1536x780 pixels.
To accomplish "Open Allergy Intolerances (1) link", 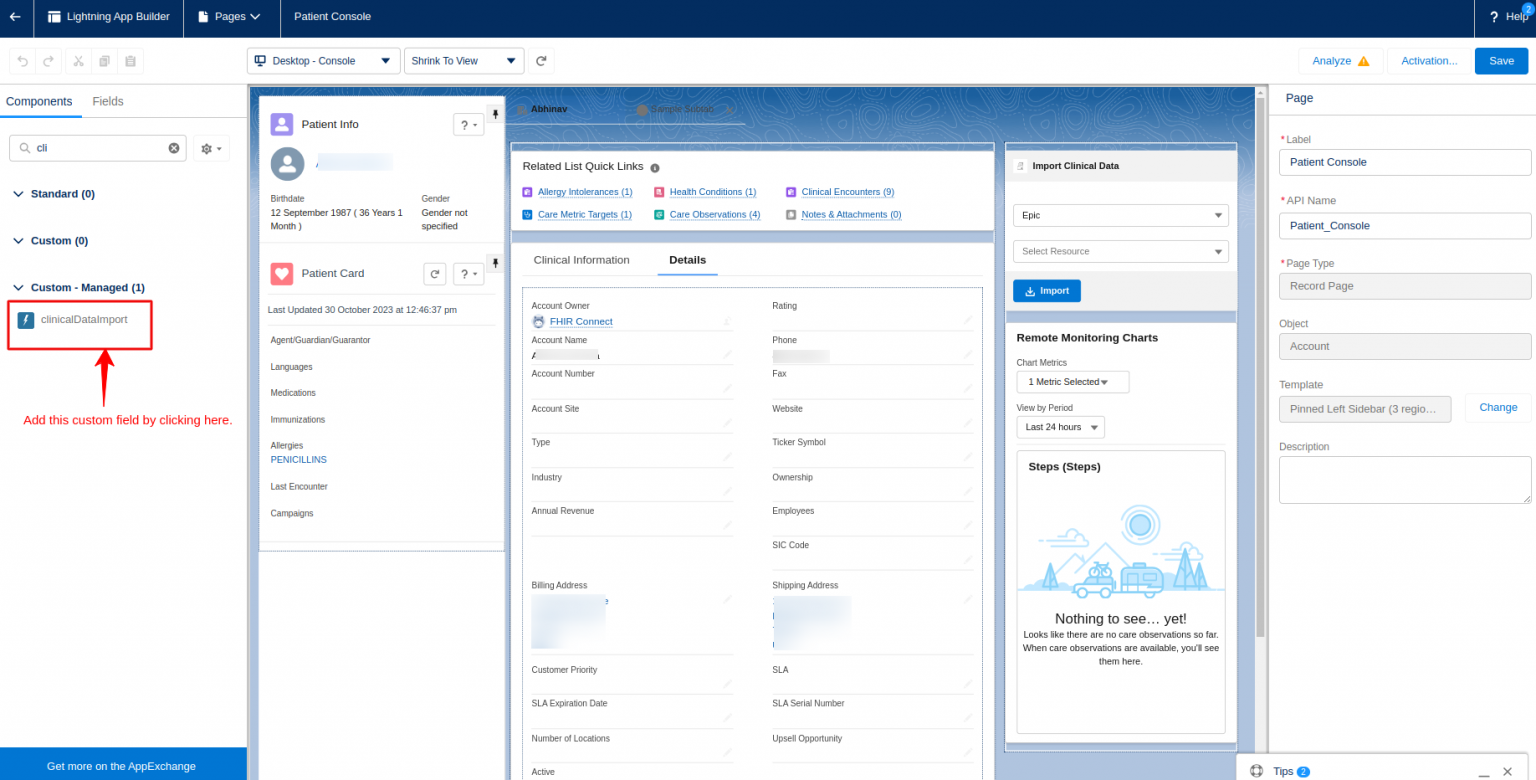I will click(585, 192).
